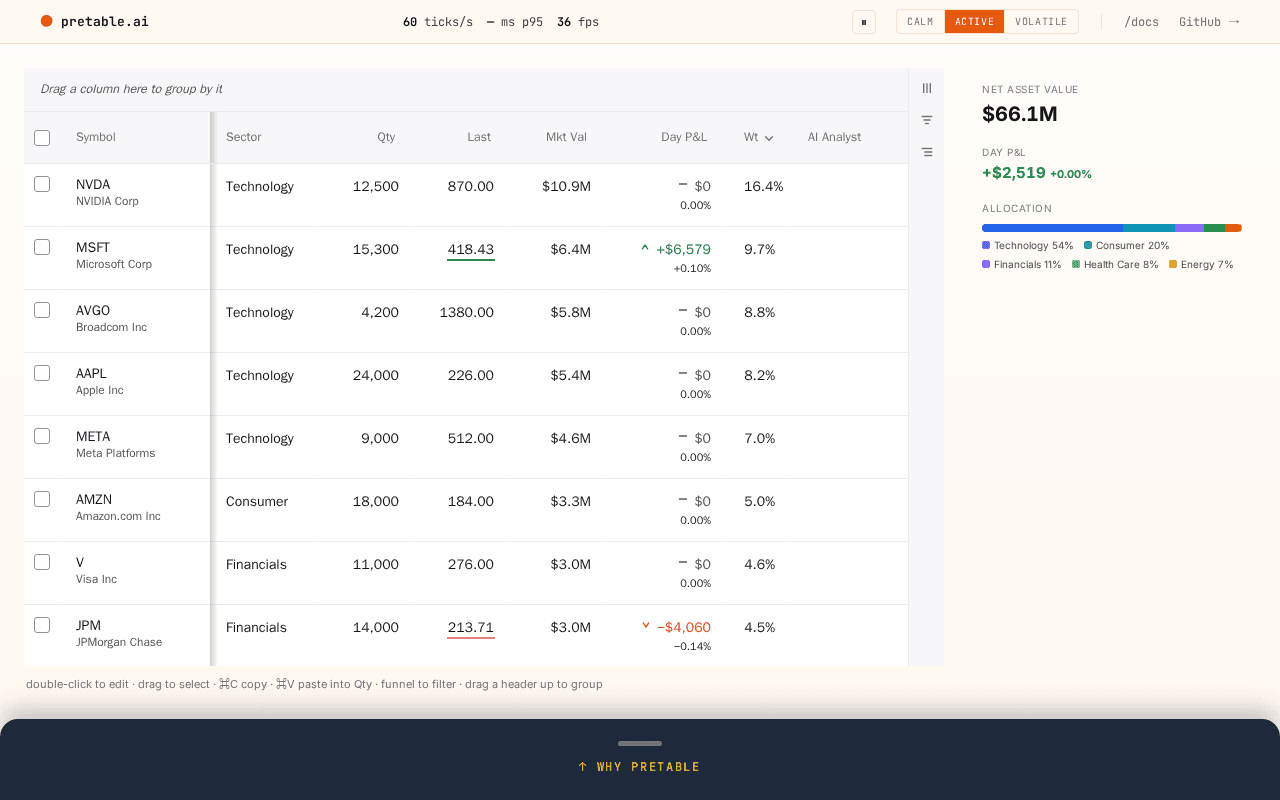Open the row grouping panel icon
Screen dimensions: 1280x800
pyautogui.click(x=927, y=152)
